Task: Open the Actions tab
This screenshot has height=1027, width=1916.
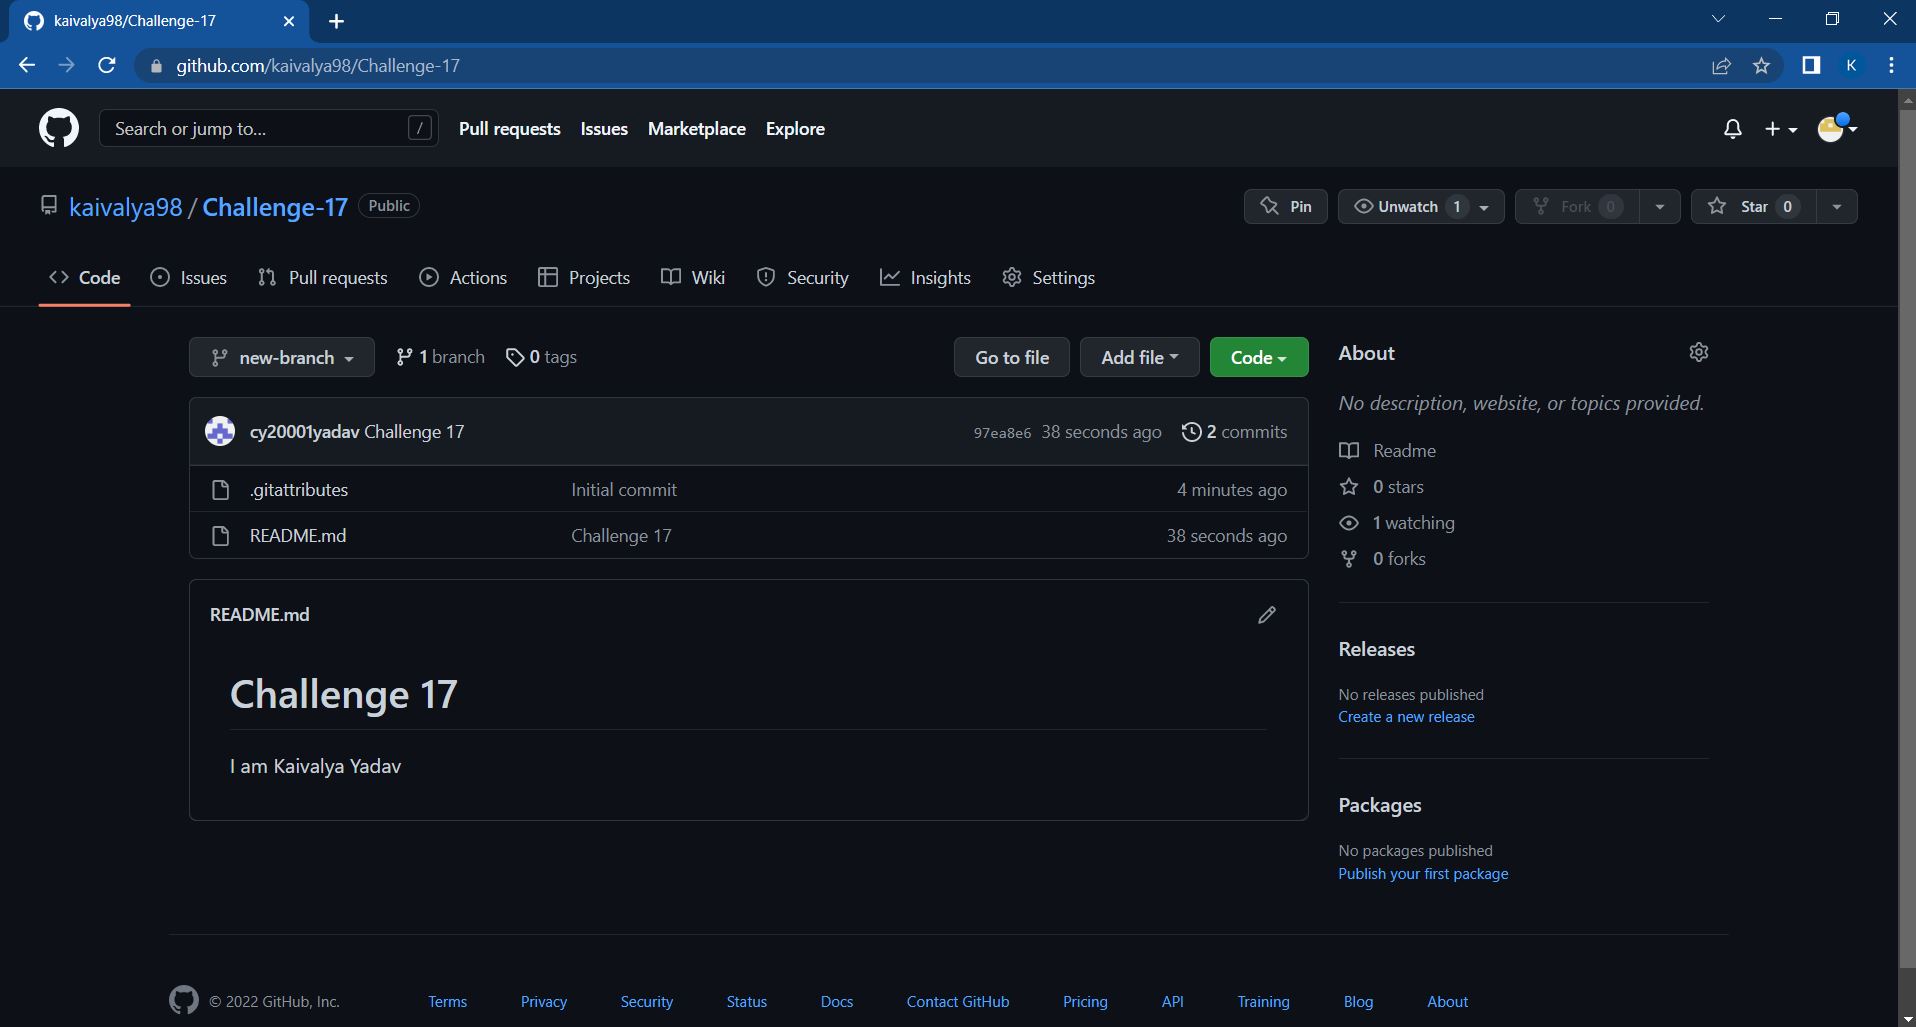Action: pyautogui.click(x=463, y=278)
